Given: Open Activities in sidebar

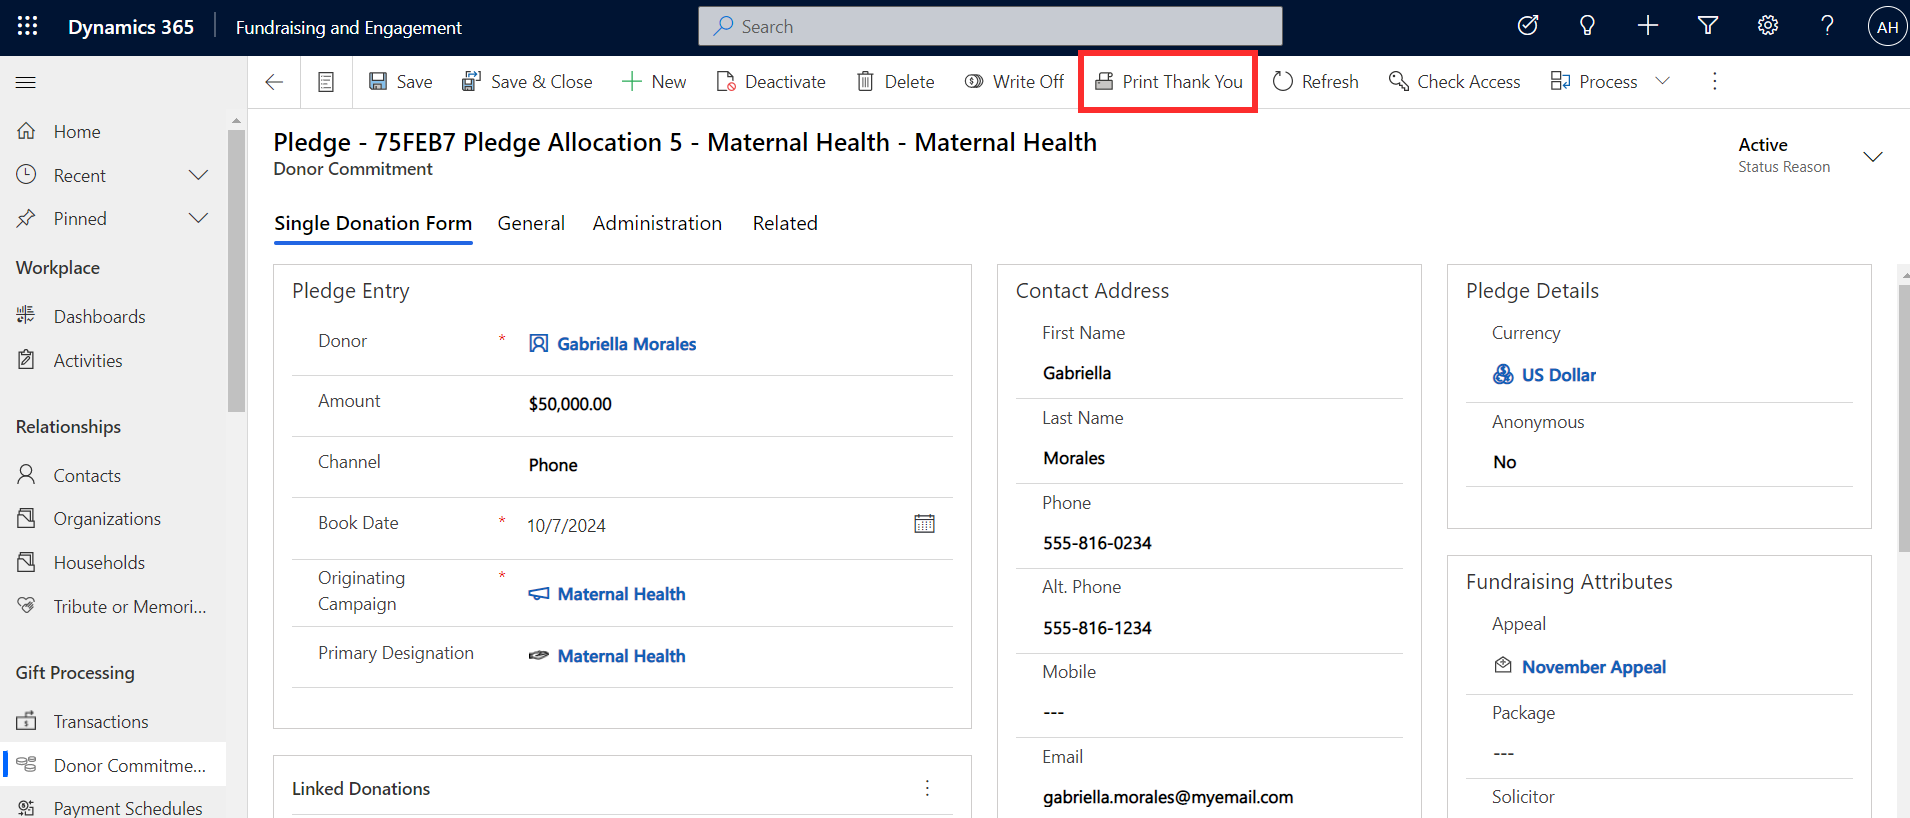Looking at the screenshot, I should pos(113,360).
